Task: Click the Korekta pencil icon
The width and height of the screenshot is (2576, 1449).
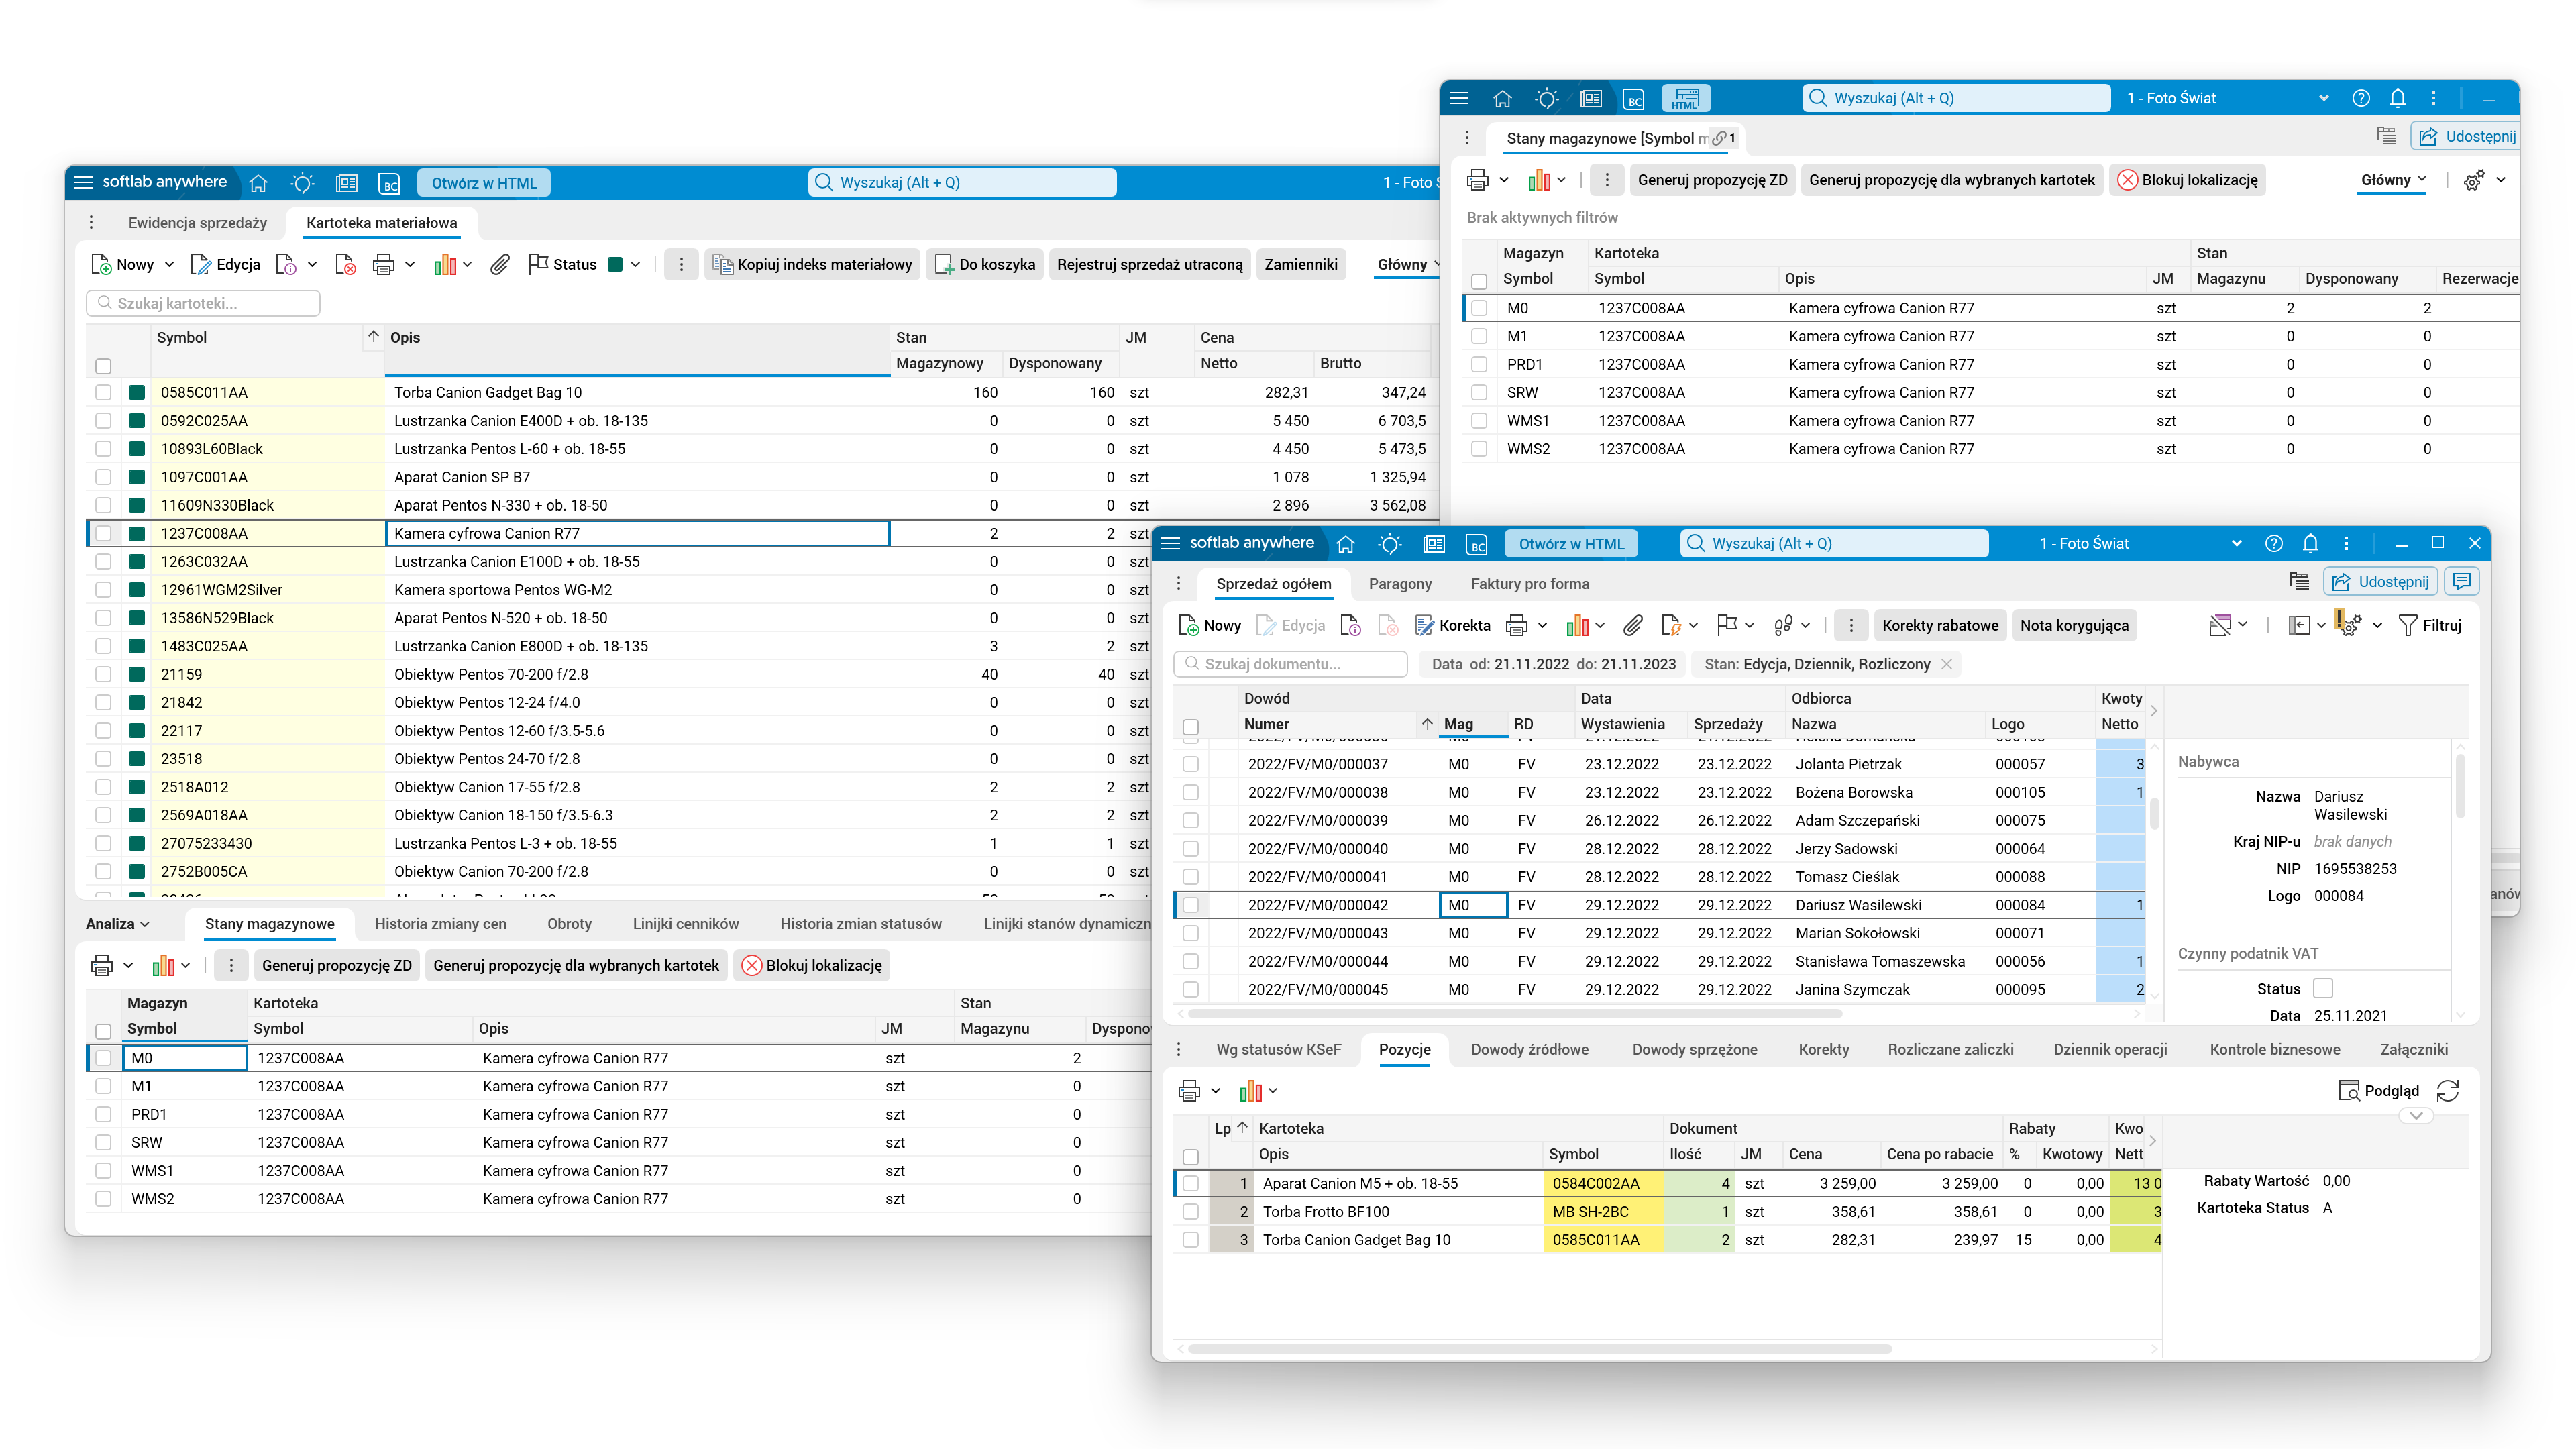Action: point(1425,626)
